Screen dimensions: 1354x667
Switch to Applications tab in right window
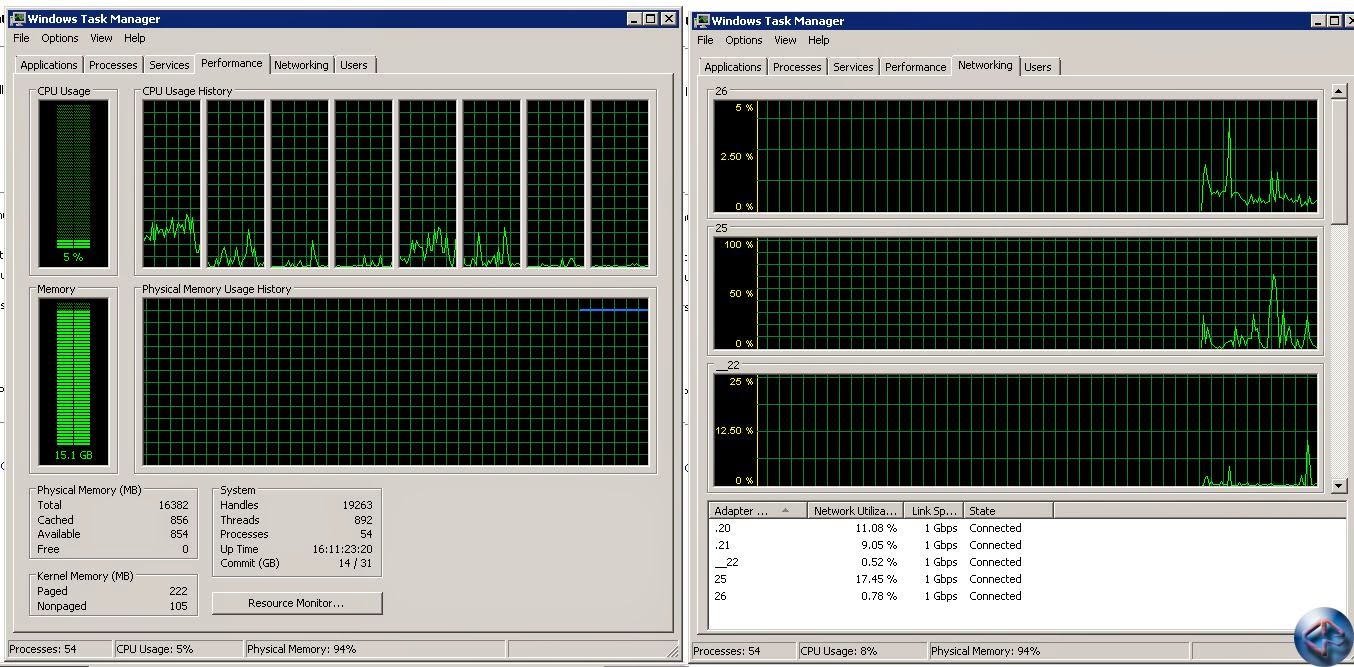[733, 67]
